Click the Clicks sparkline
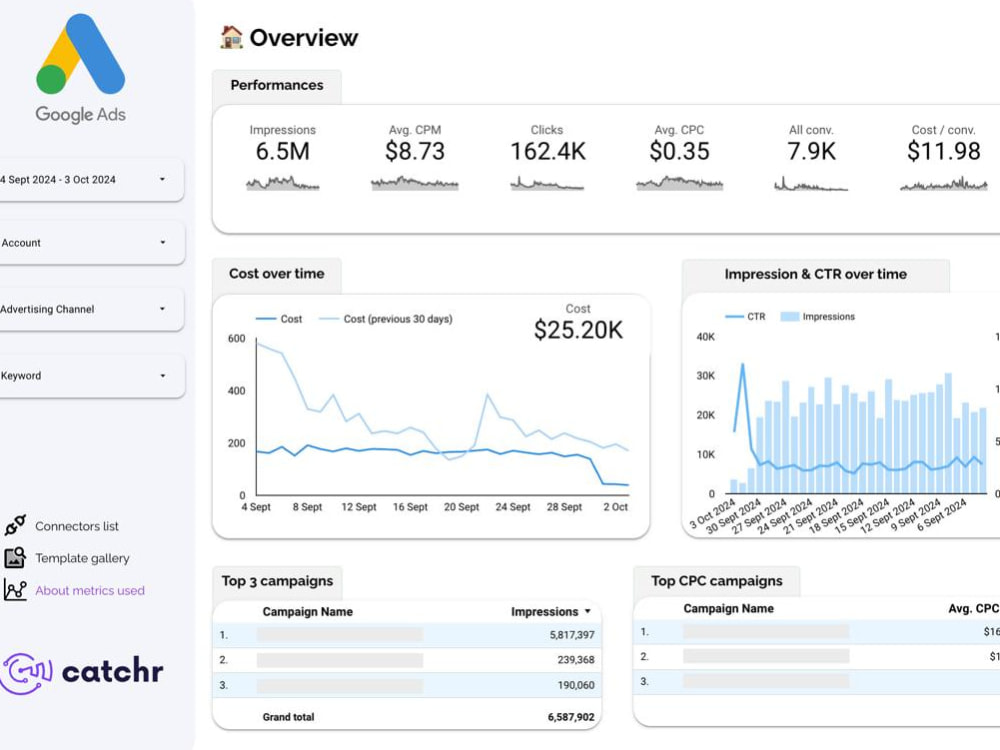1000x750 pixels. click(547, 183)
